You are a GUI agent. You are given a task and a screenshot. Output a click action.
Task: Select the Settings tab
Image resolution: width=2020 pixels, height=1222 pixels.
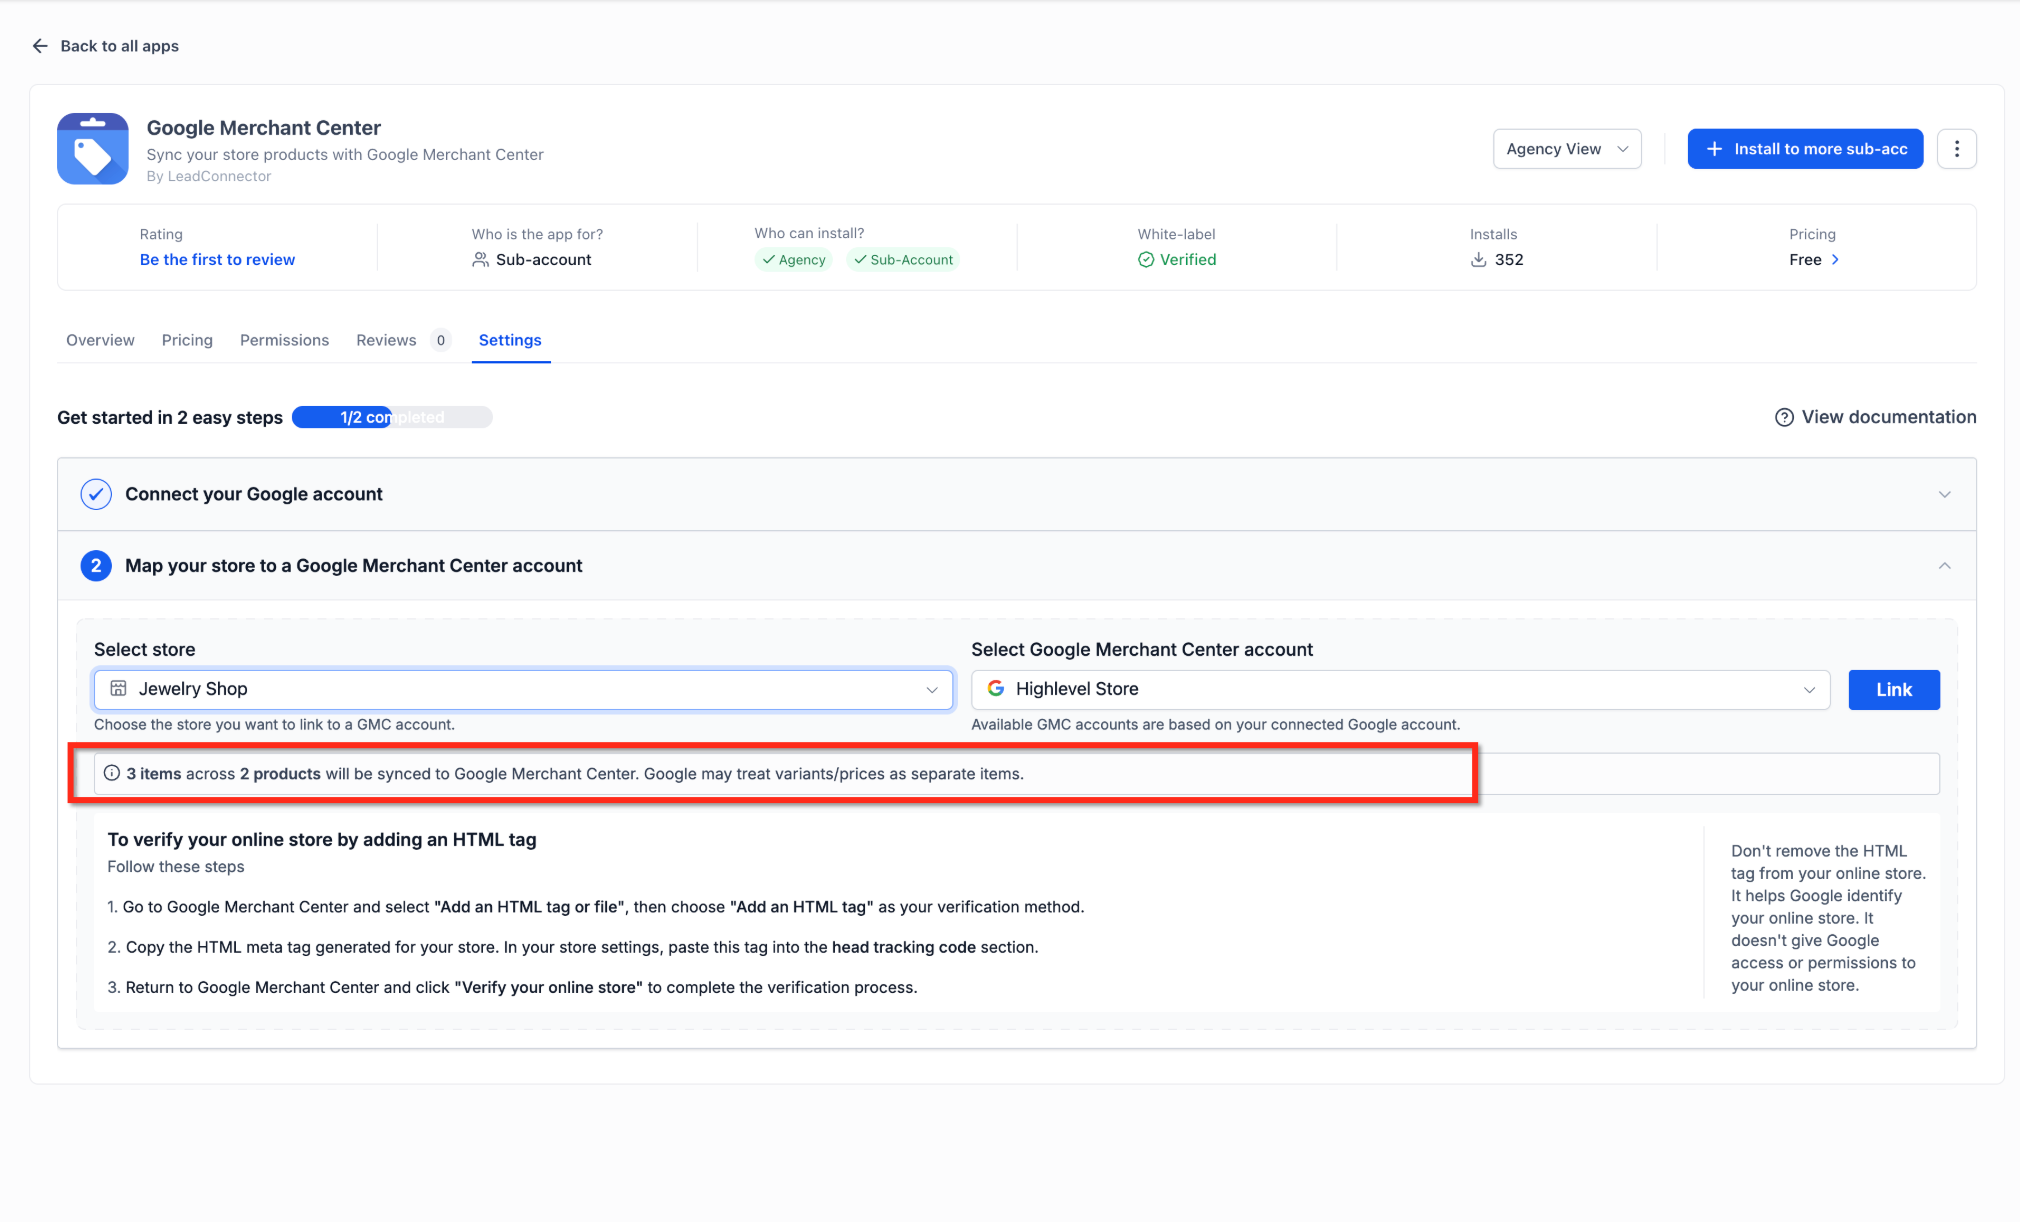tap(510, 340)
